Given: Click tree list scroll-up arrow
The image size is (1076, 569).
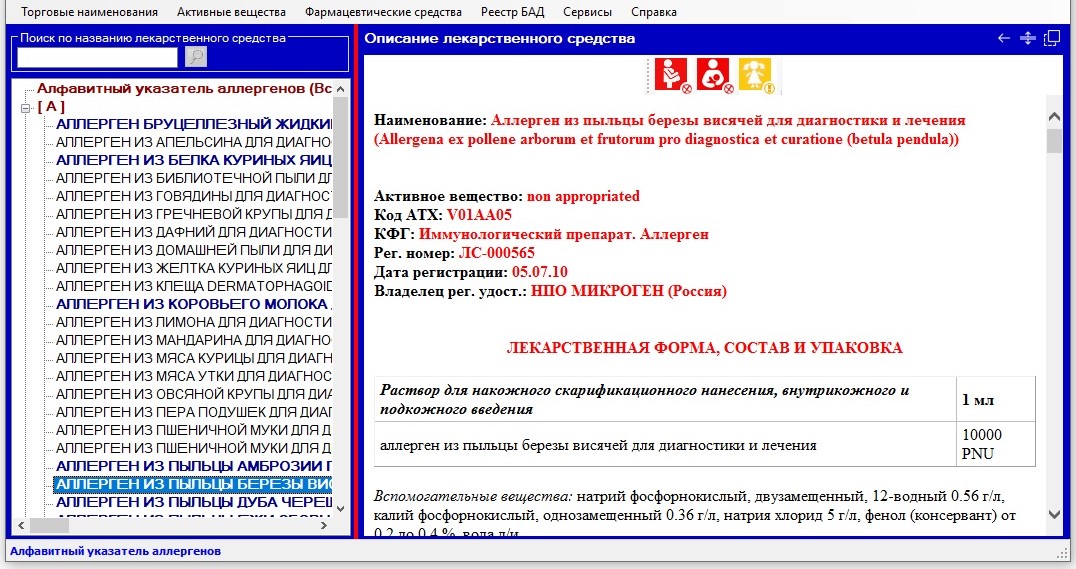Looking at the screenshot, I should coord(341,89).
